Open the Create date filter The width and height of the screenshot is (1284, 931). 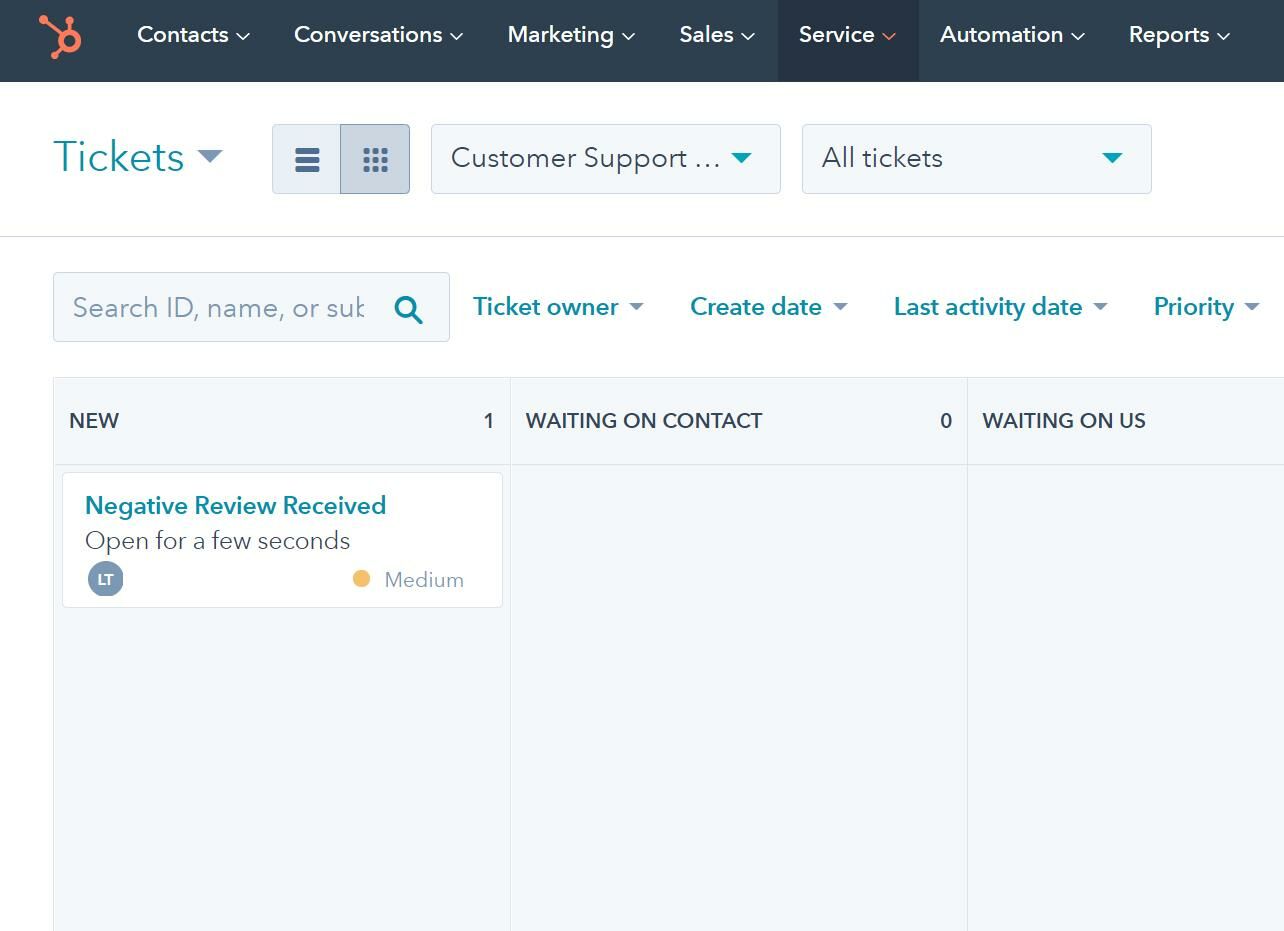click(x=768, y=307)
